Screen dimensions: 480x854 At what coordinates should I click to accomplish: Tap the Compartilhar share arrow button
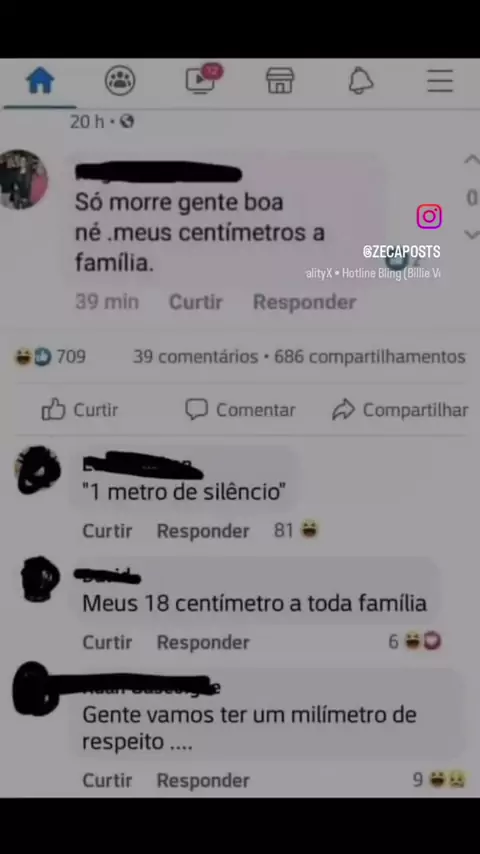tap(400, 410)
